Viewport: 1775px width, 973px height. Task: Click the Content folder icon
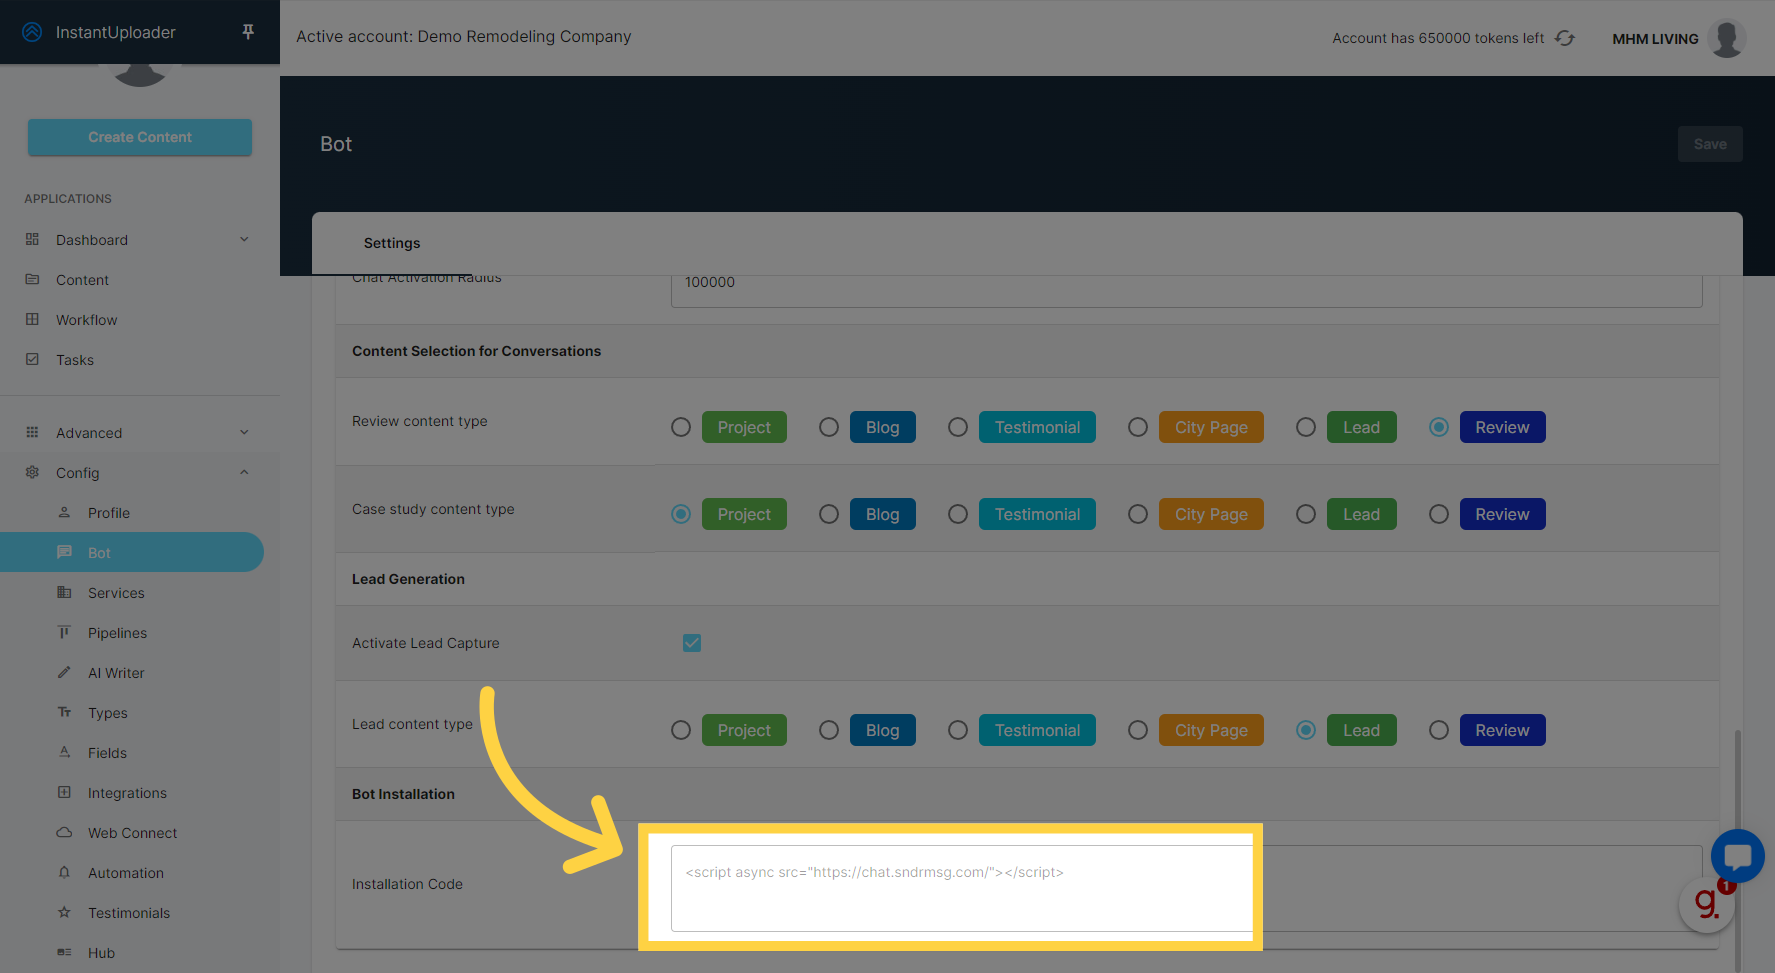pyautogui.click(x=32, y=280)
